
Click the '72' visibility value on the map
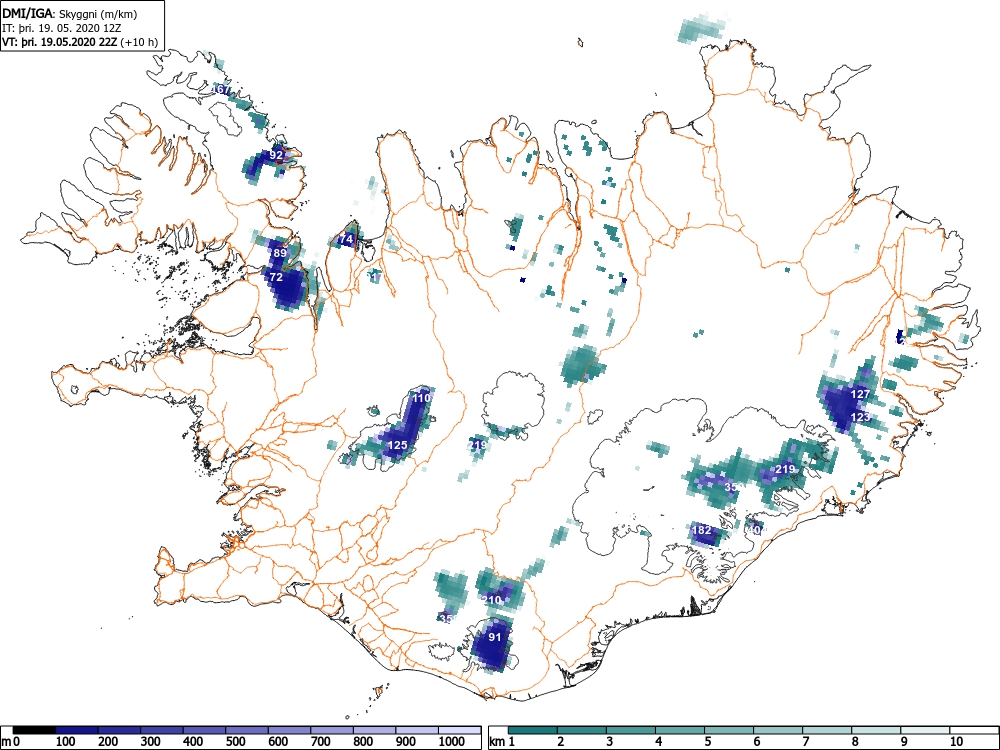(276, 277)
